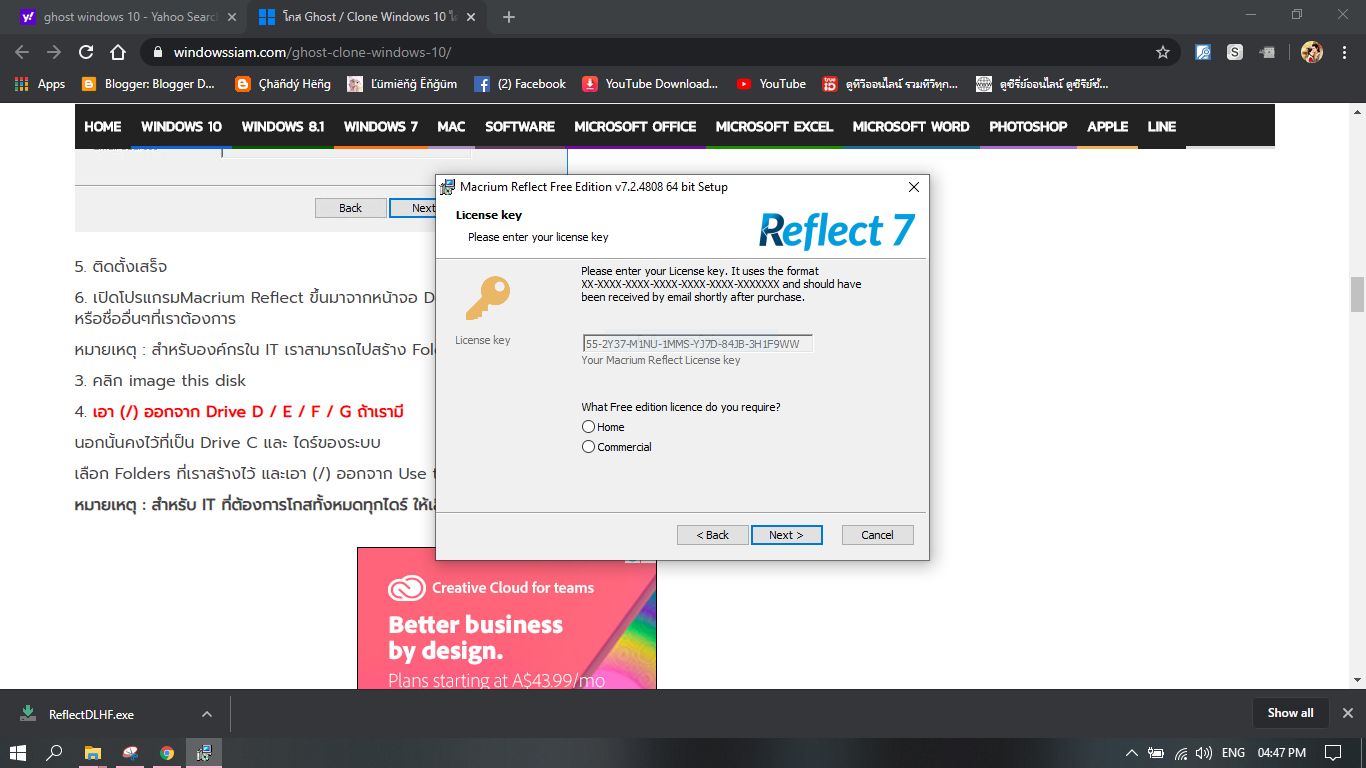
Task: Close the Yahoo Search tab
Action: pyautogui.click(x=232, y=17)
